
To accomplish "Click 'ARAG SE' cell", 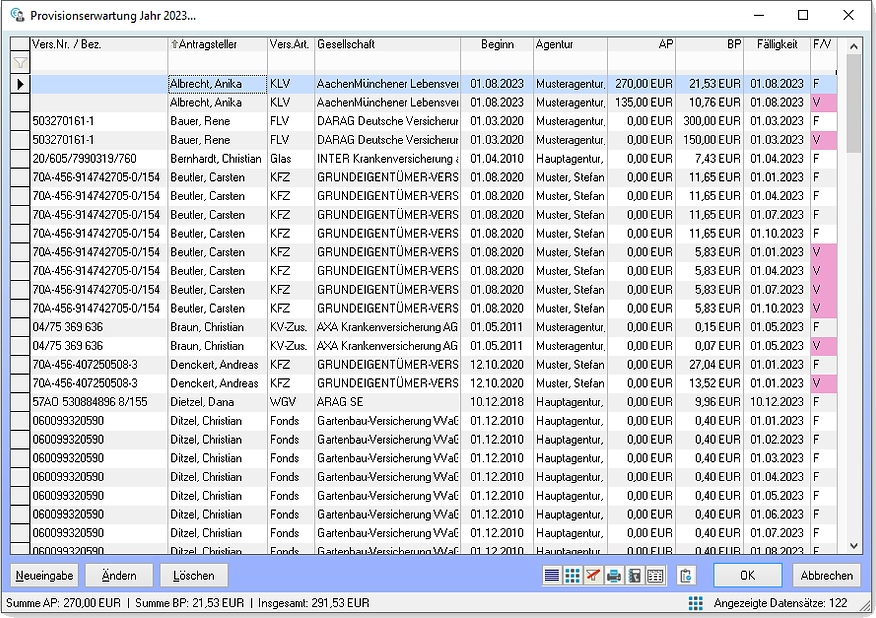I will click(x=388, y=402).
